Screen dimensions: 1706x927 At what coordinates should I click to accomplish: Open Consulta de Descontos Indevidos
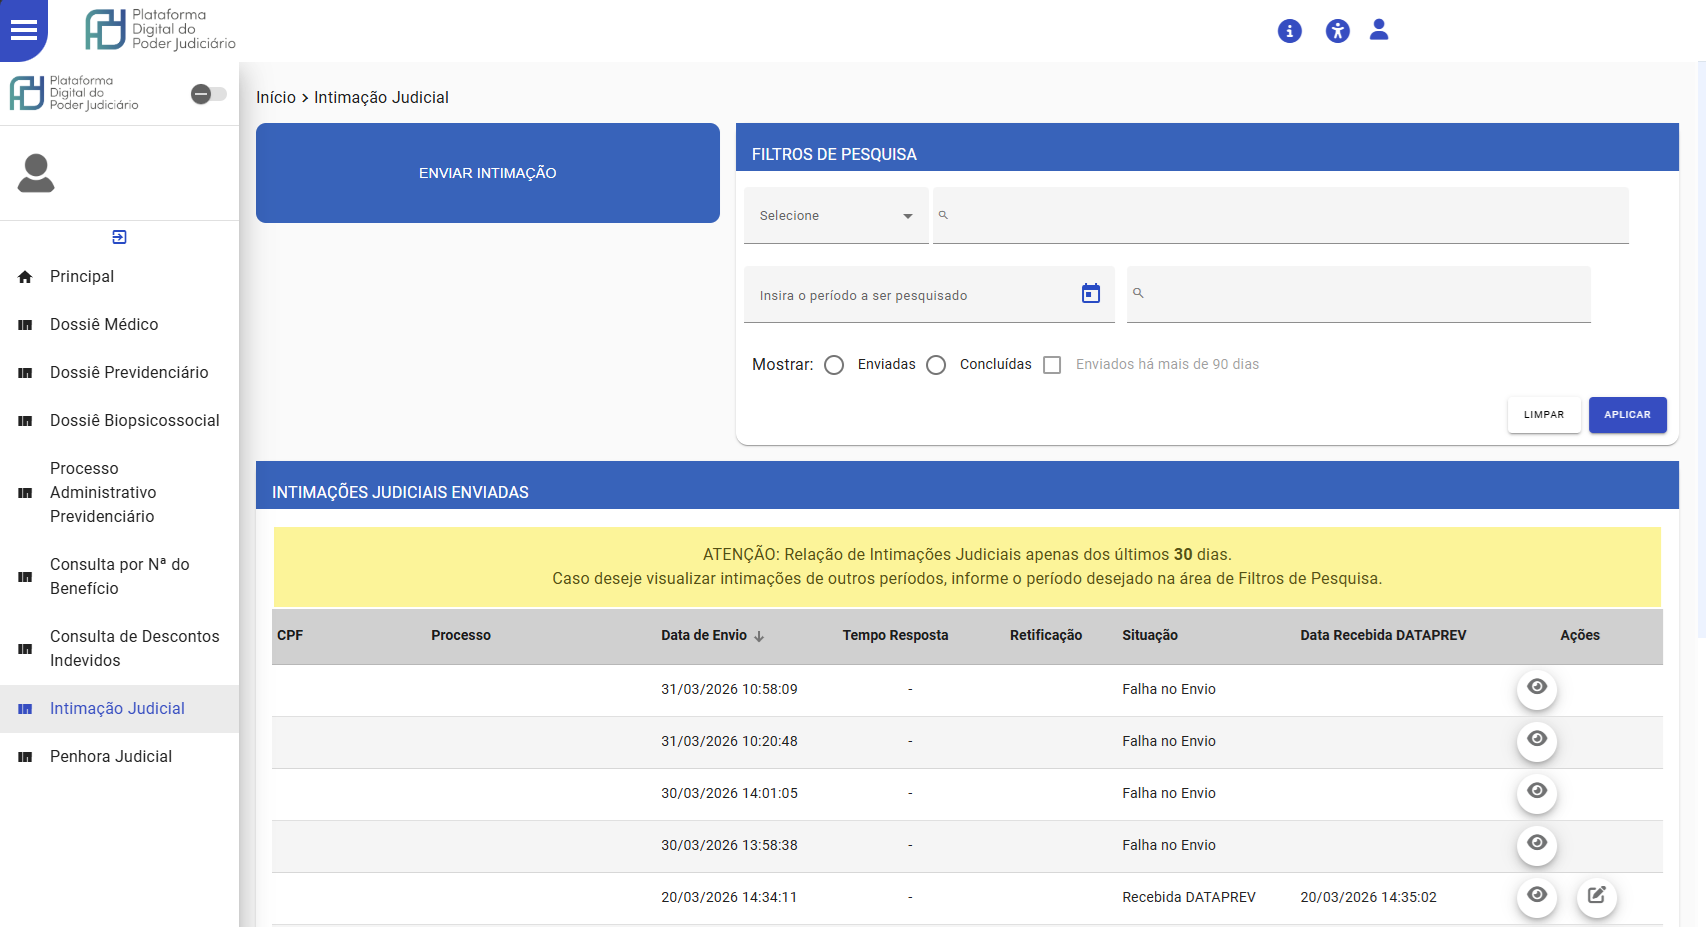(x=119, y=649)
